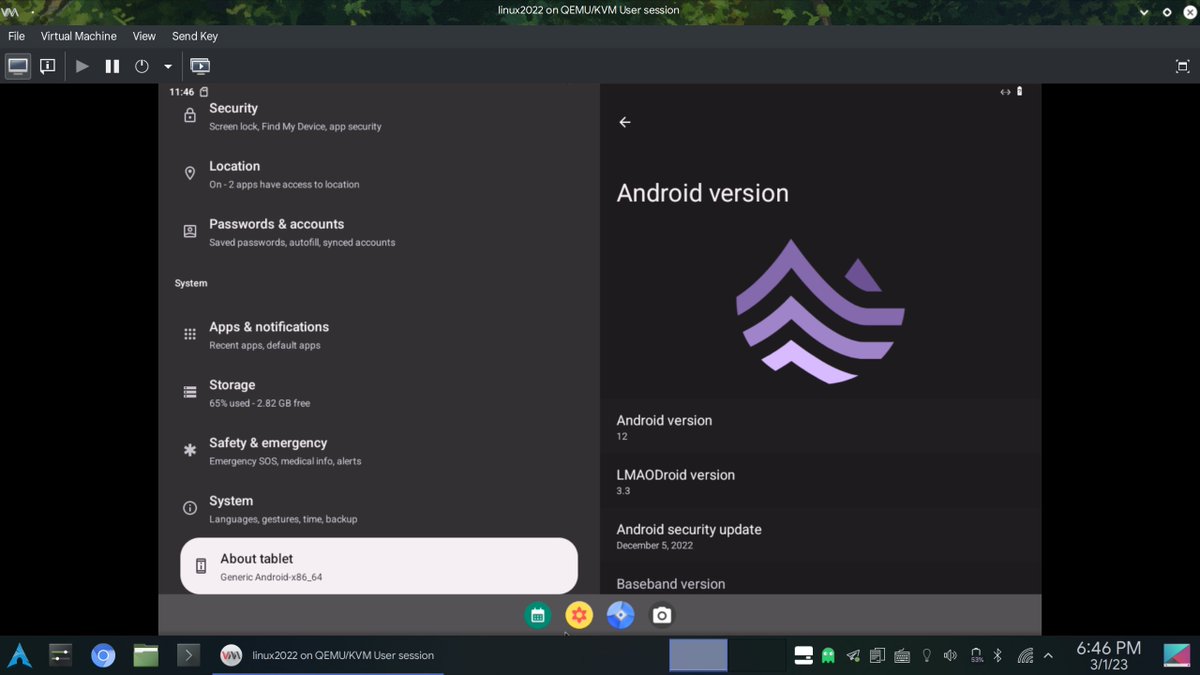Tap the LMAODroid version 3.3 row
Image resolution: width=1200 pixels, height=675 pixels.
820,482
